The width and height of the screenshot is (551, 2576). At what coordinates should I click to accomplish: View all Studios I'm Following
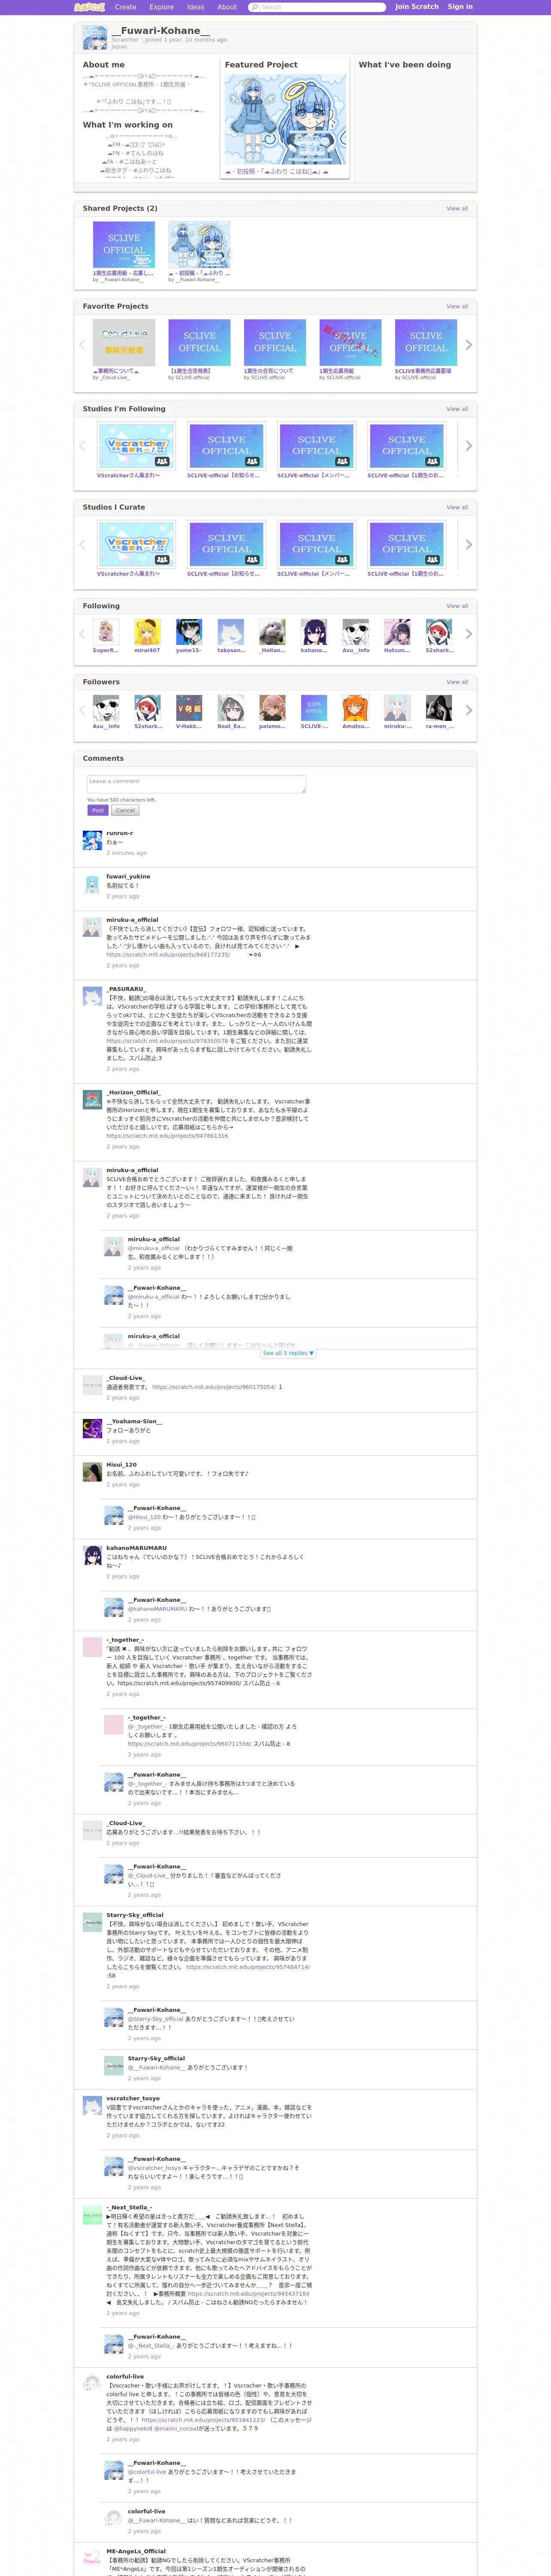pyautogui.click(x=457, y=409)
